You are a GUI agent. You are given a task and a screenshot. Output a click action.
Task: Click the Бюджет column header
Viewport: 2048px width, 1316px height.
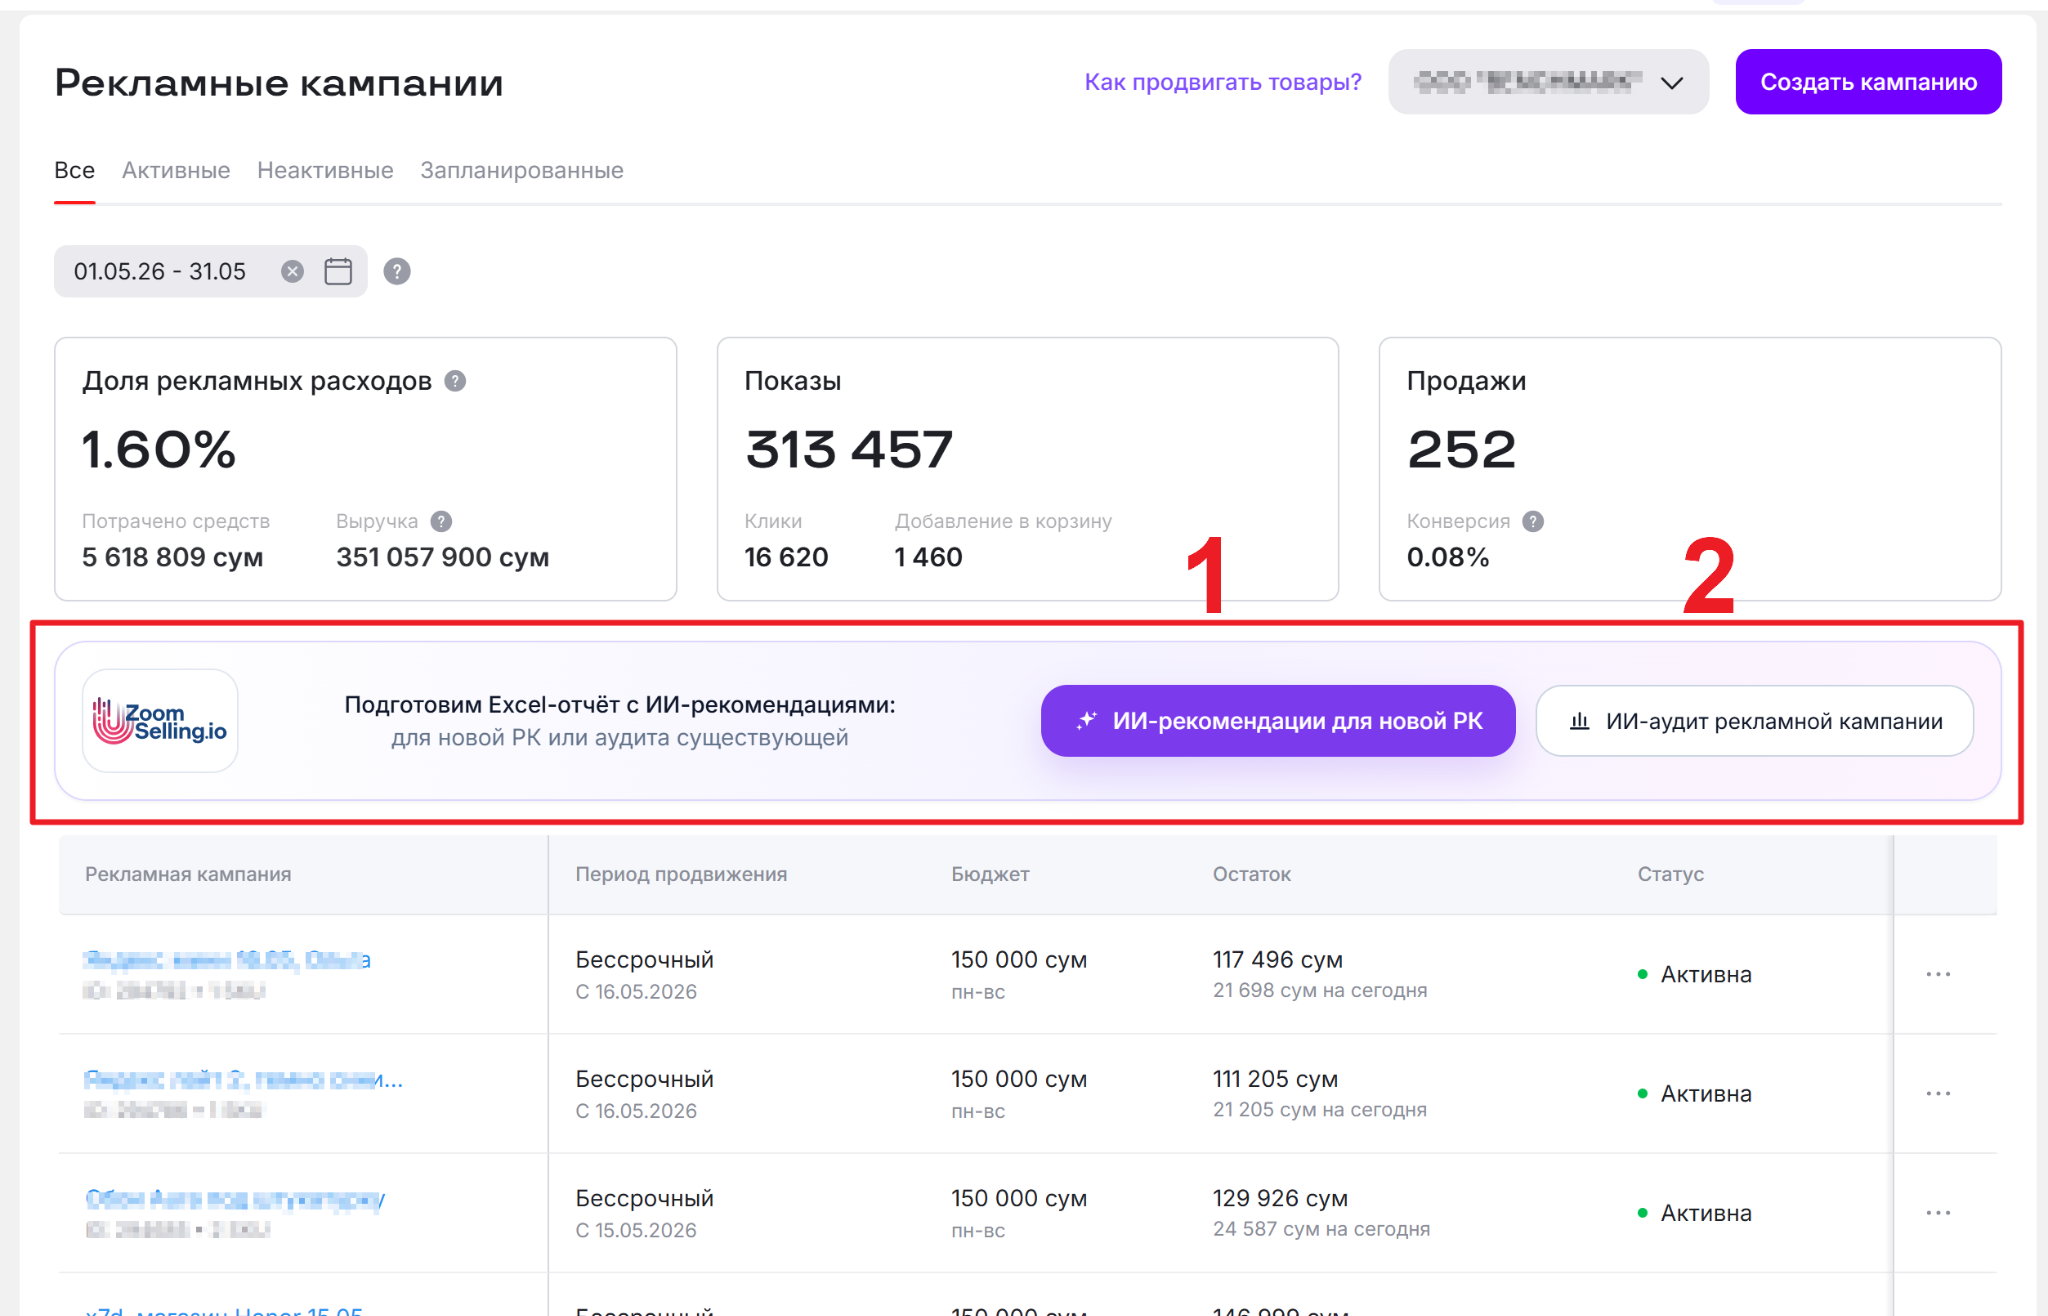coord(990,874)
